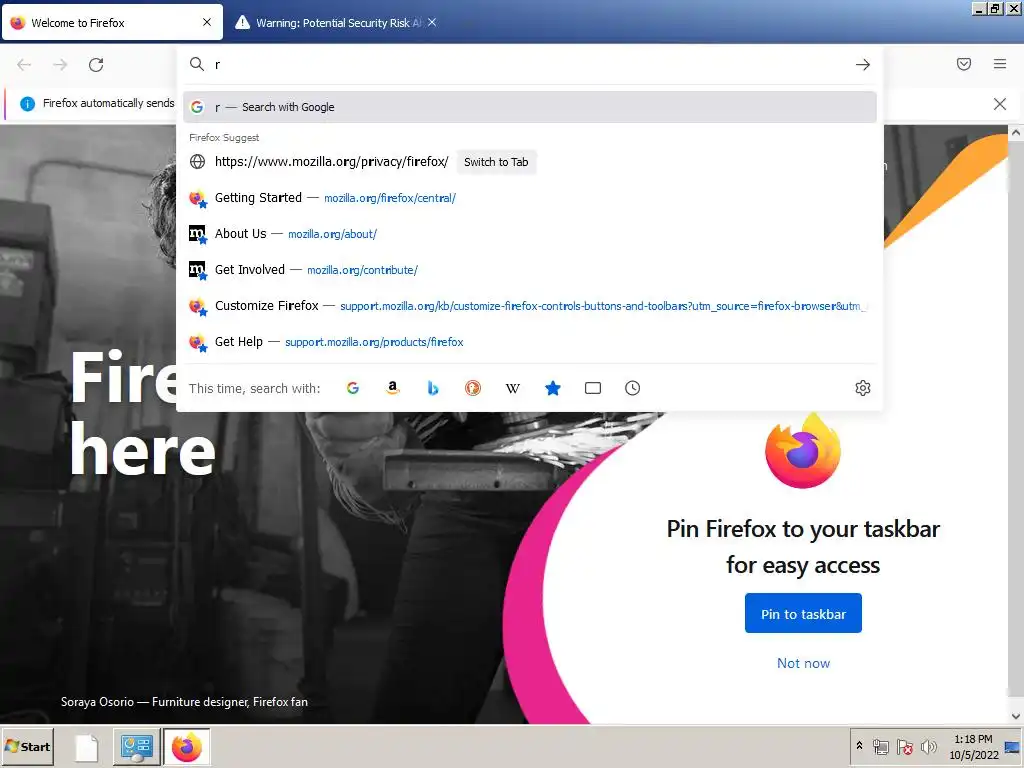Click the forward navigation arrow
The height and width of the screenshot is (768, 1024).
tap(60, 65)
